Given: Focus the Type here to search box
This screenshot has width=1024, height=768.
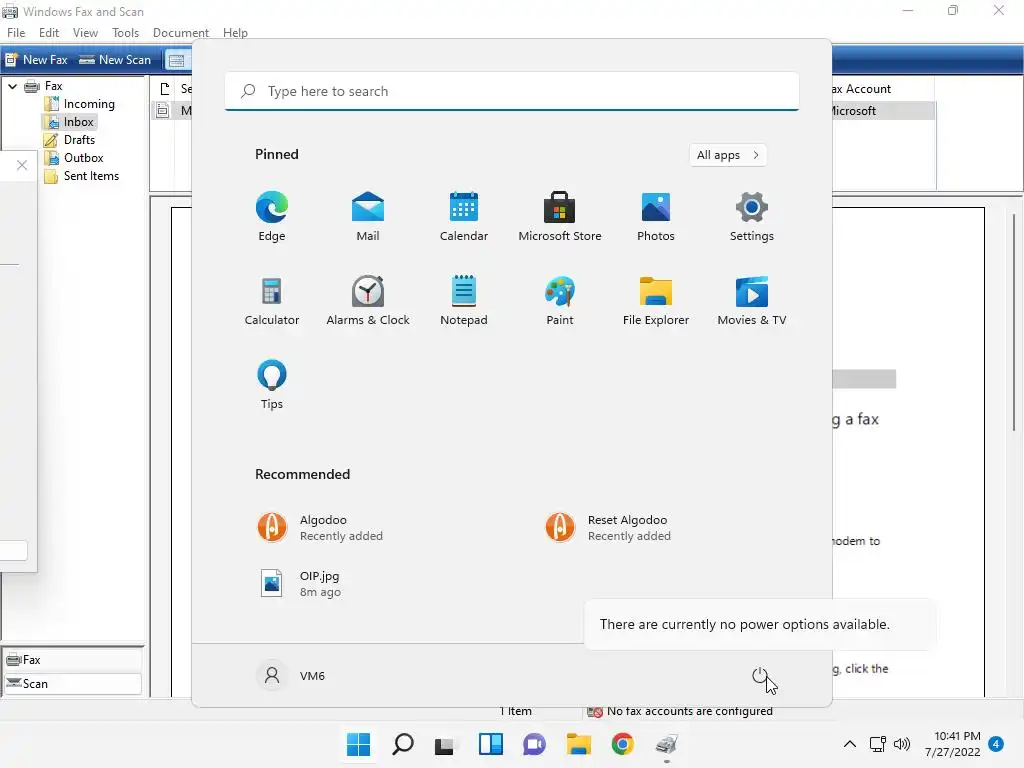Looking at the screenshot, I should click(512, 91).
